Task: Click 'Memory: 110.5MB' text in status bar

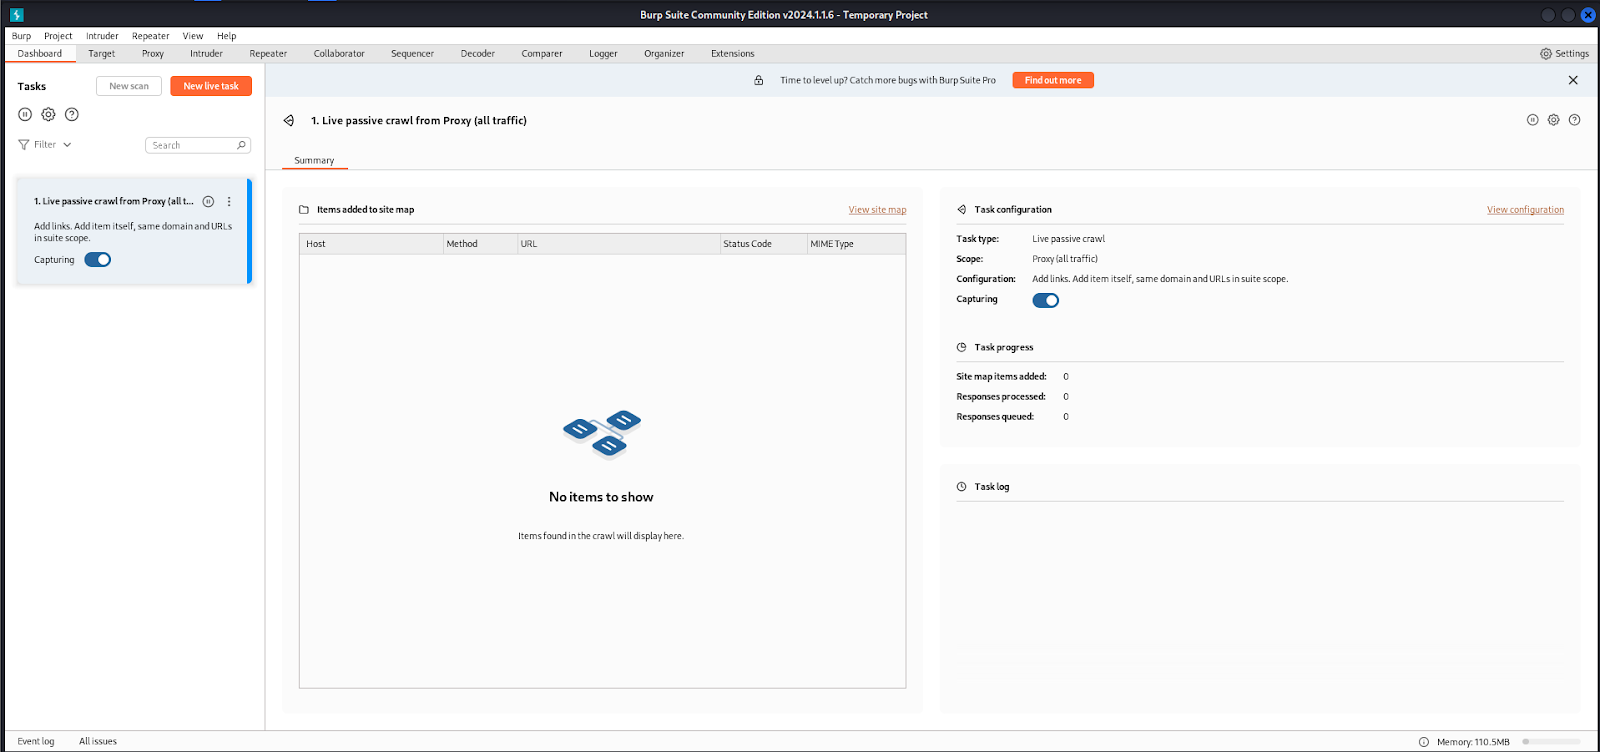Action: pyautogui.click(x=1473, y=742)
